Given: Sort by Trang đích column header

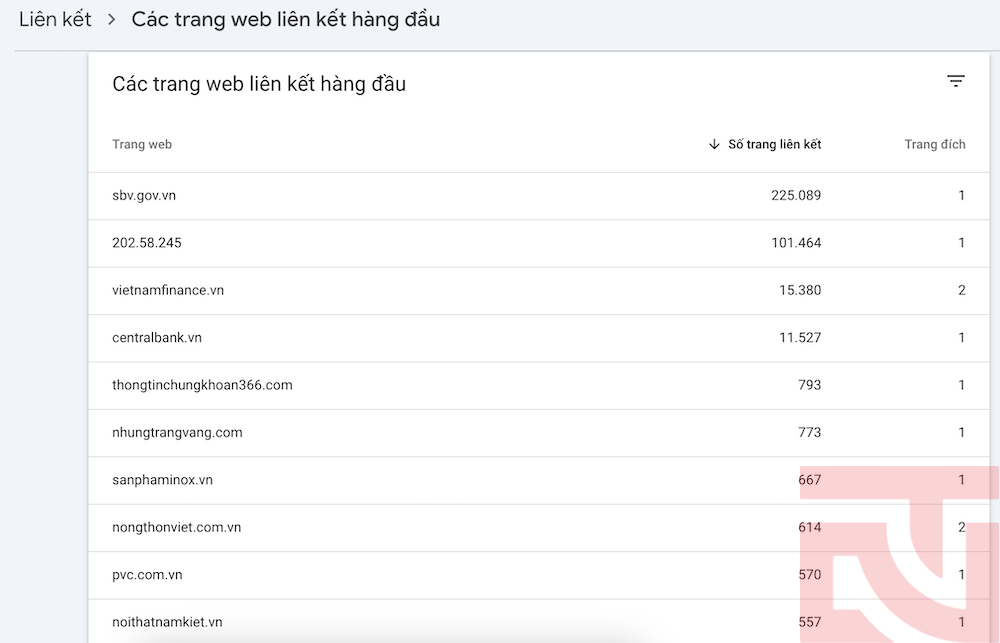Looking at the screenshot, I should pos(934,145).
